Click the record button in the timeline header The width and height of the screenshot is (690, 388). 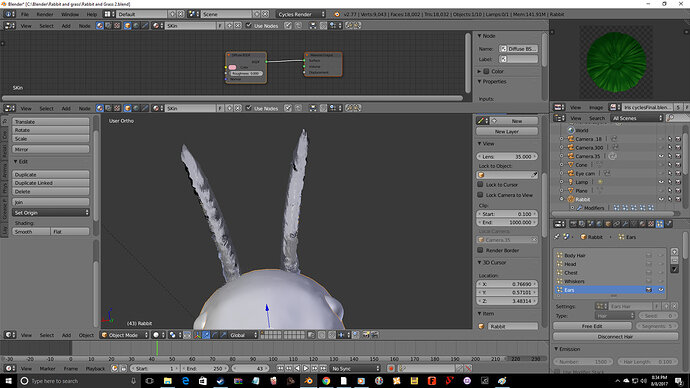click(x=391, y=368)
